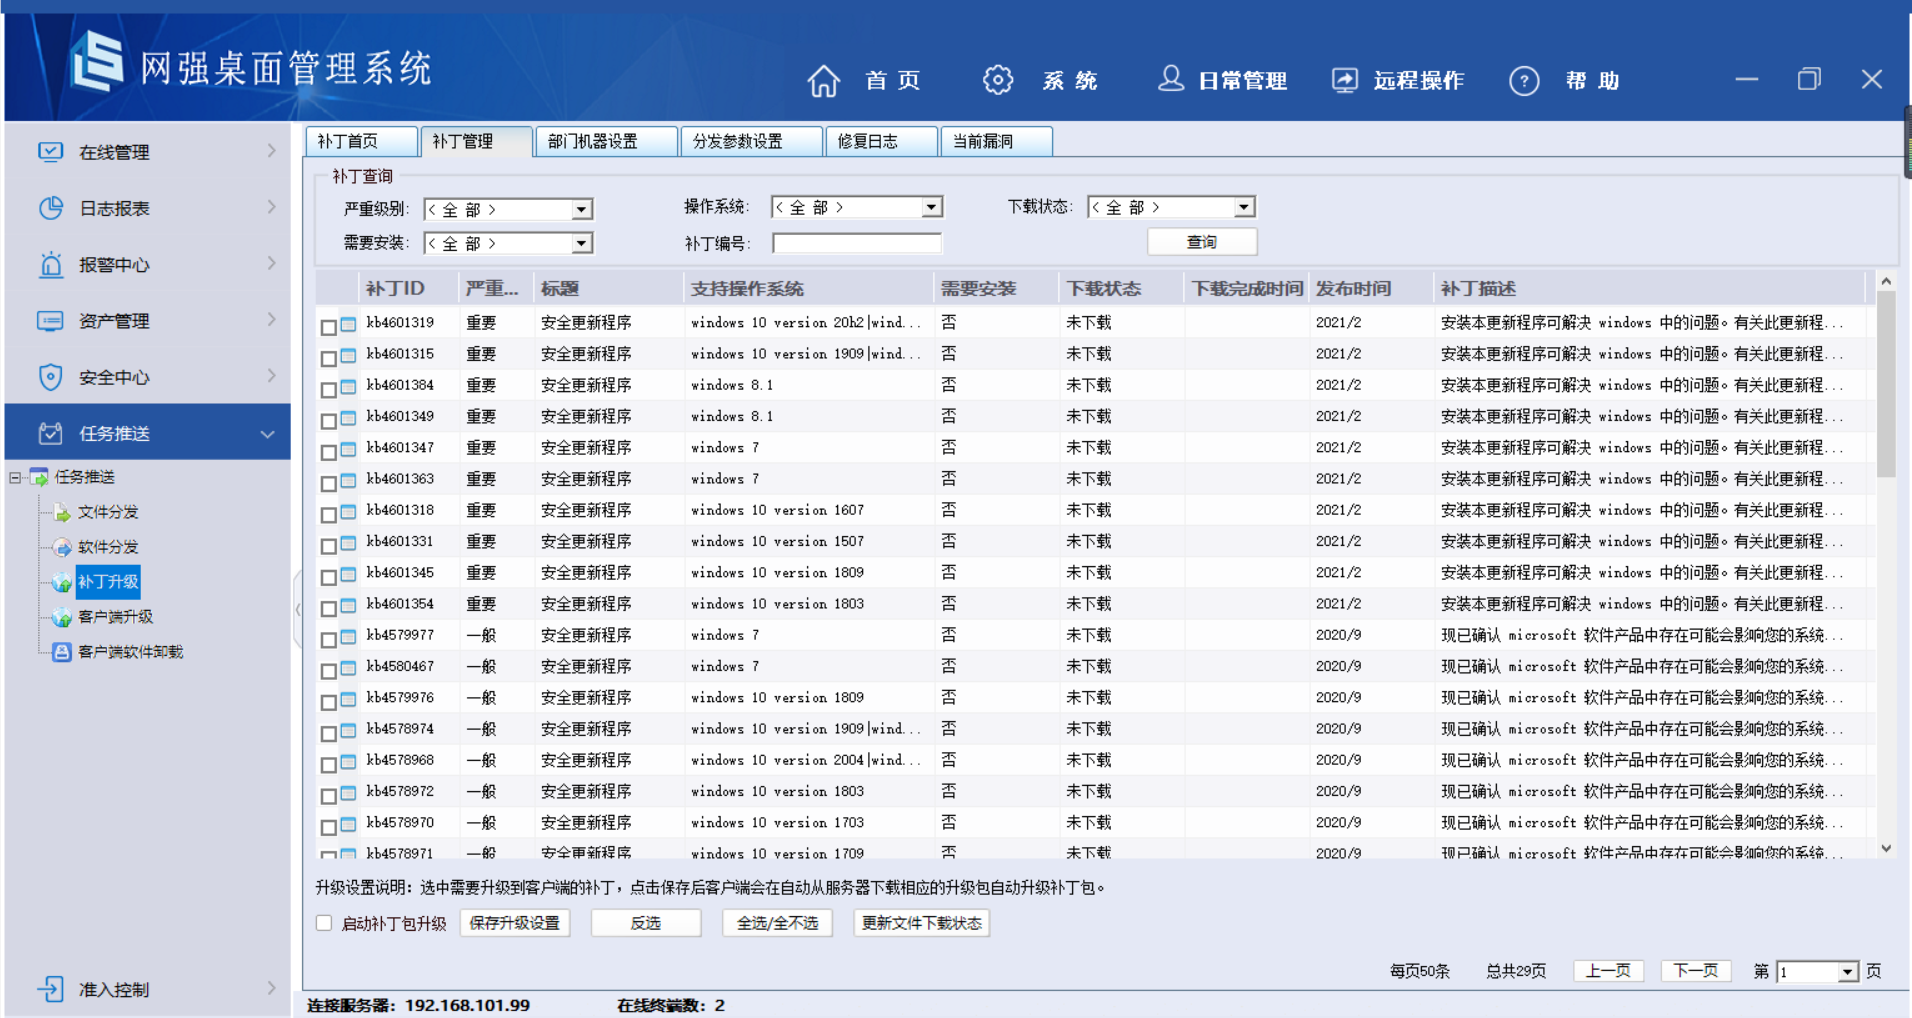Sort by the 发布时间 column header
The width and height of the screenshot is (1912, 1018).
pyautogui.click(x=1370, y=288)
